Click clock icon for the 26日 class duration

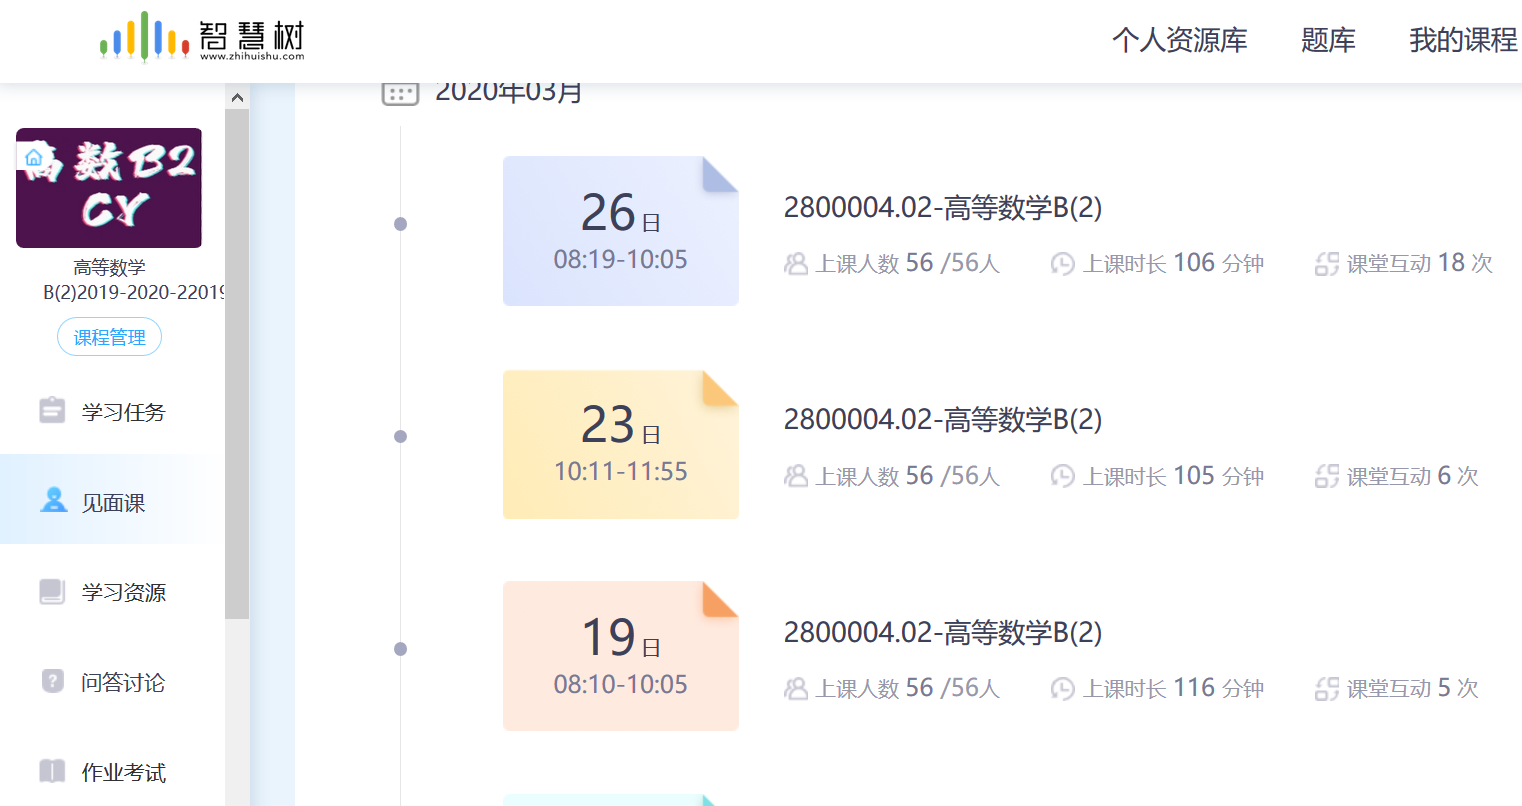point(1062,264)
